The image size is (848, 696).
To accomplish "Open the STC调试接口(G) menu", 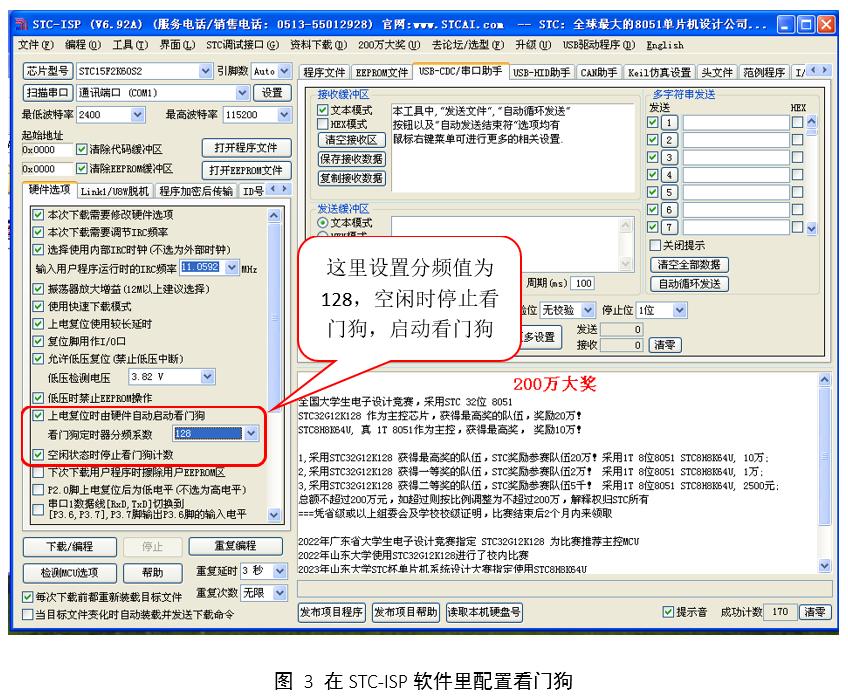I will [x=242, y=45].
